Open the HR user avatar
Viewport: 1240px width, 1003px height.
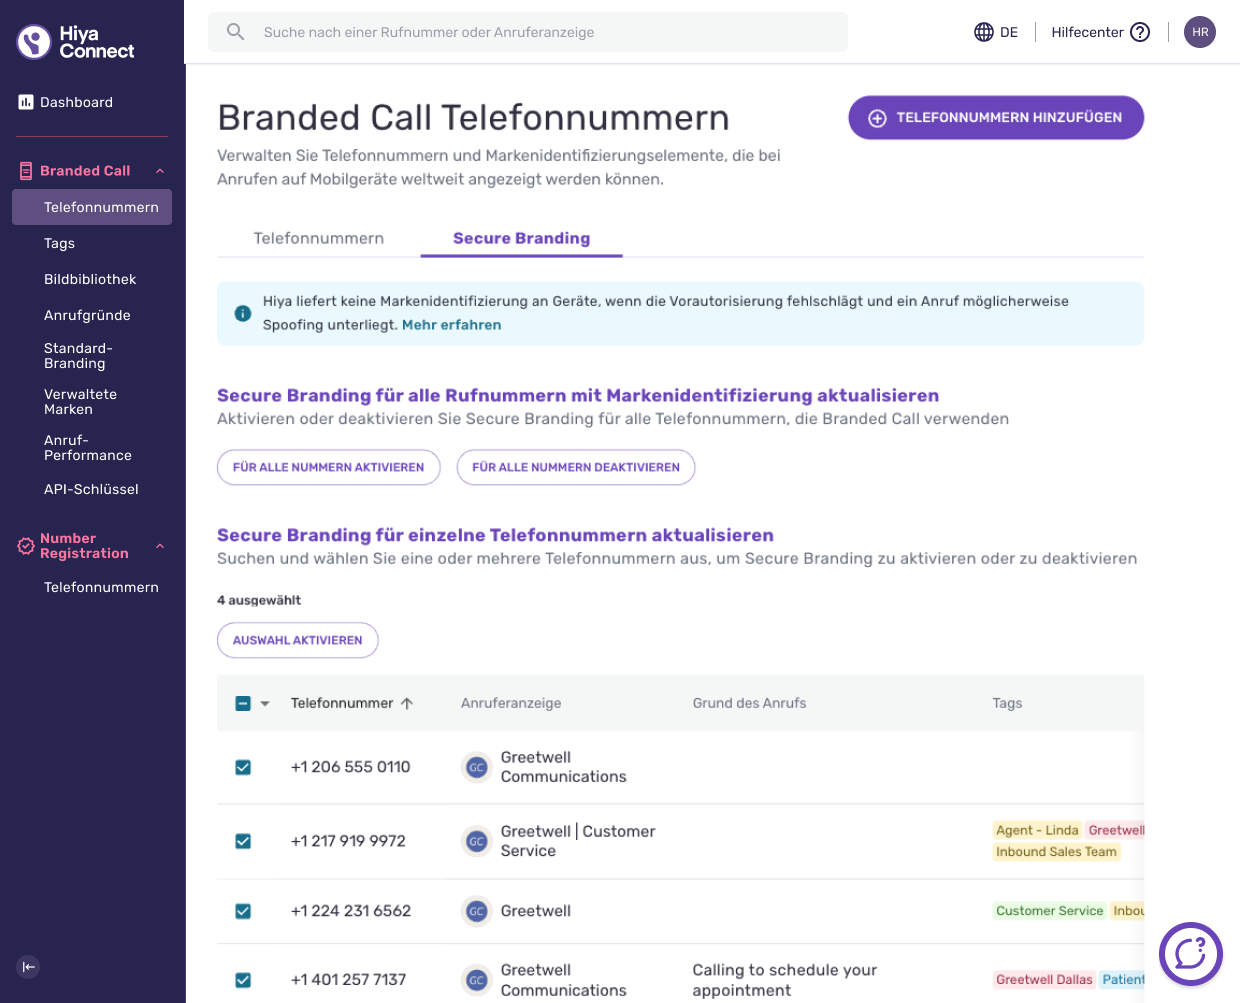click(x=1200, y=32)
